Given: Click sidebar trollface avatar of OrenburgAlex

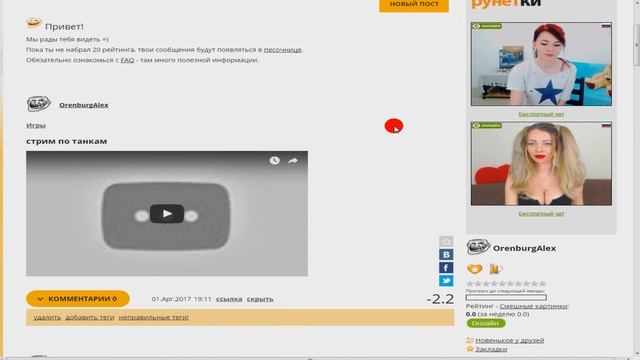Looking at the screenshot, I should click(478, 247).
